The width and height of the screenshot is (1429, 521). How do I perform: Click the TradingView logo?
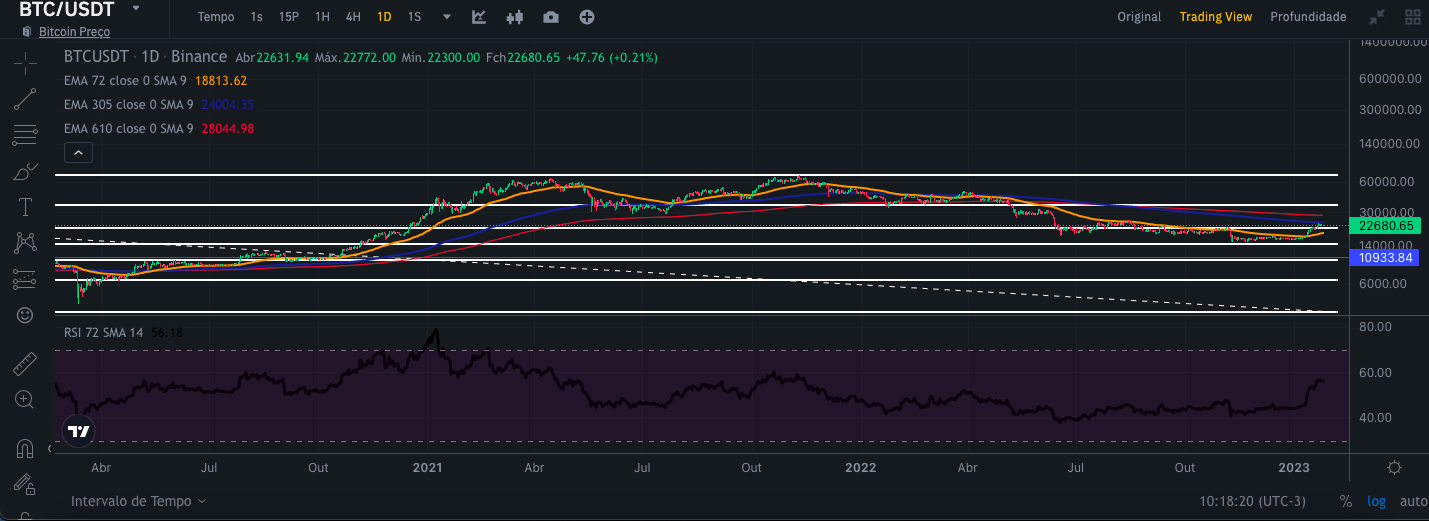click(79, 432)
